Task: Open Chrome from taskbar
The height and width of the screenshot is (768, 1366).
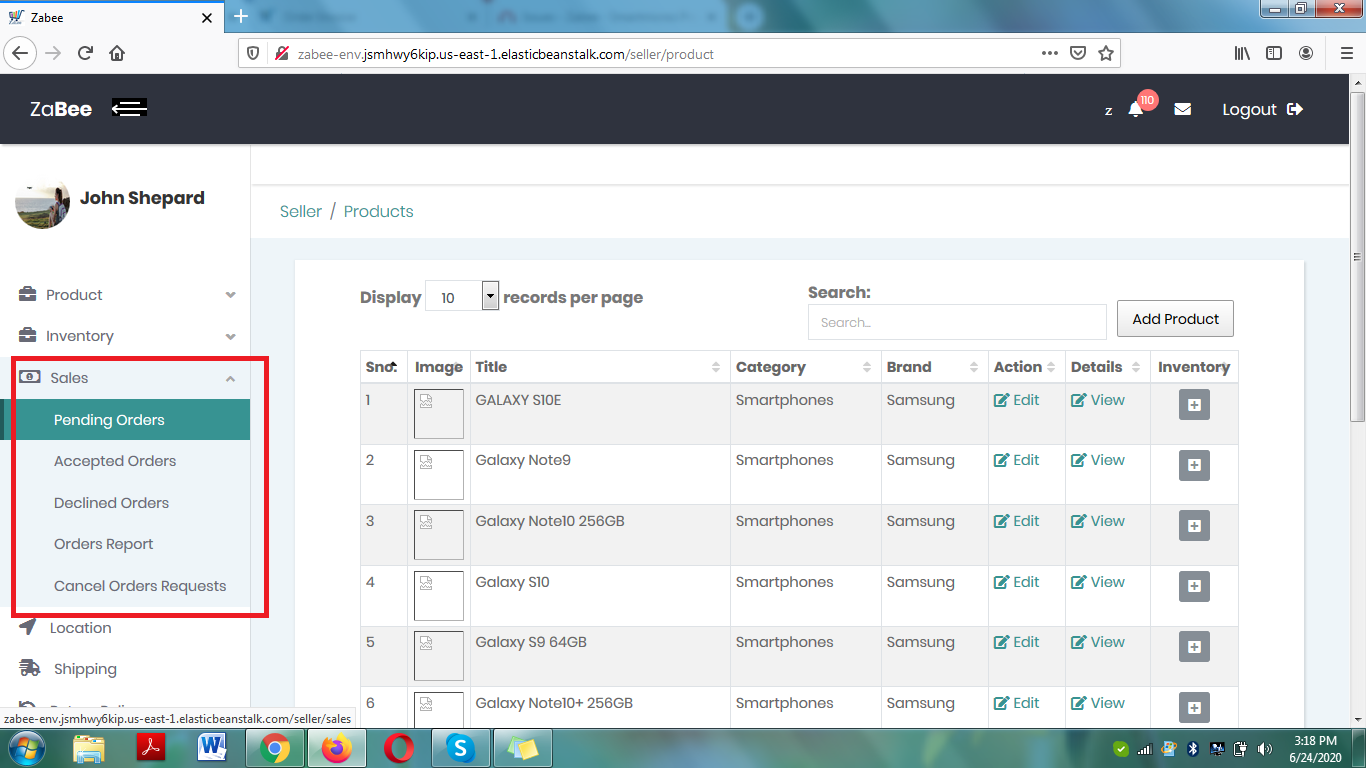Action: 275,748
